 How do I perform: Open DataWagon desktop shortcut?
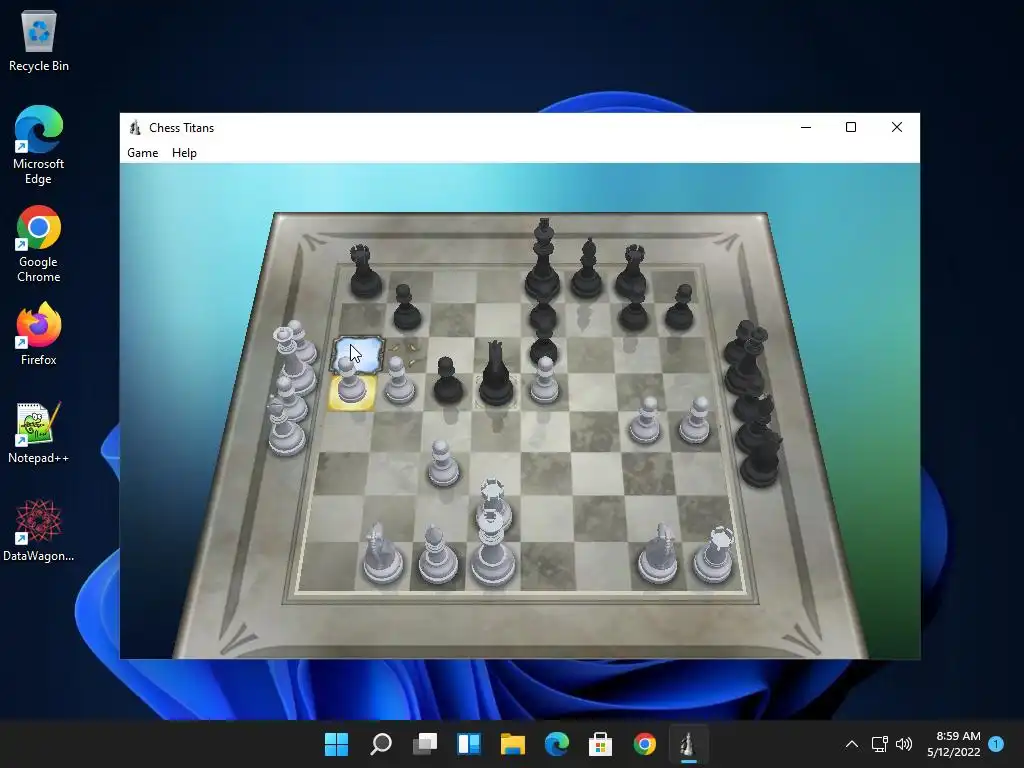coord(39,530)
